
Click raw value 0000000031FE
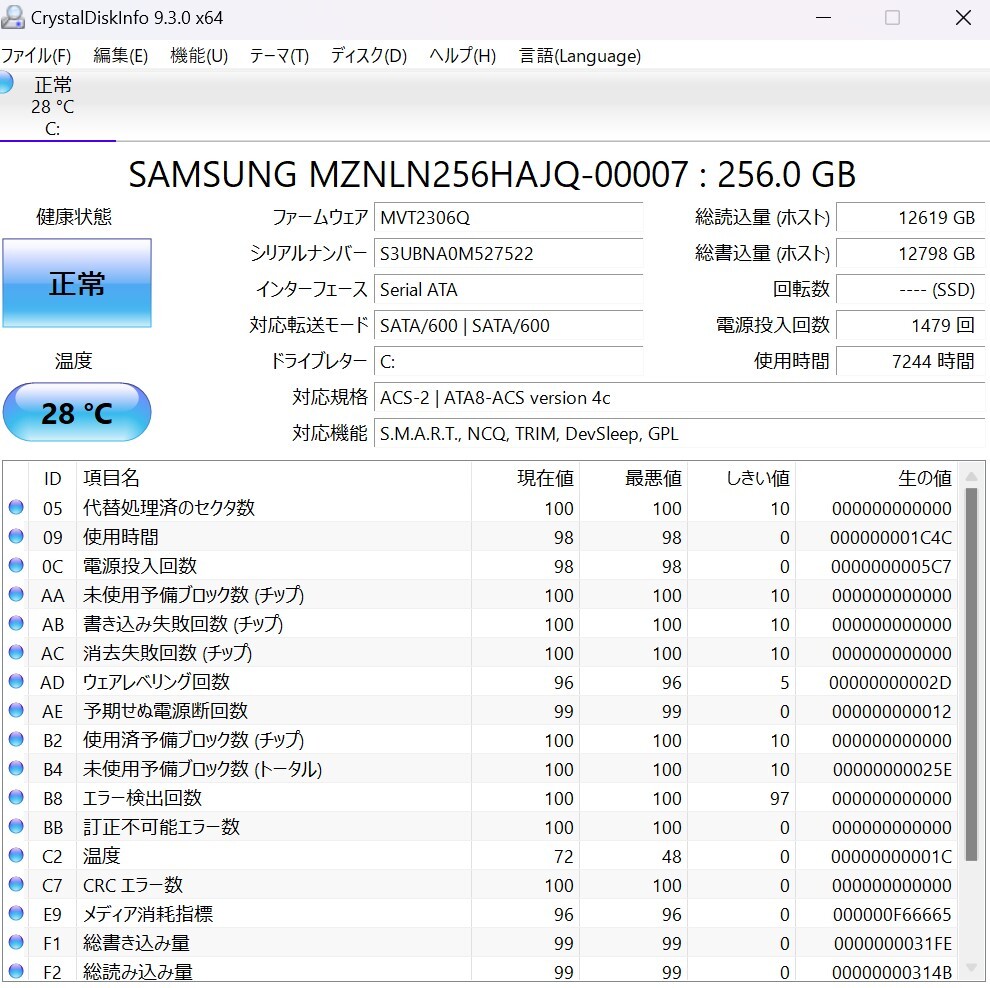click(x=893, y=943)
